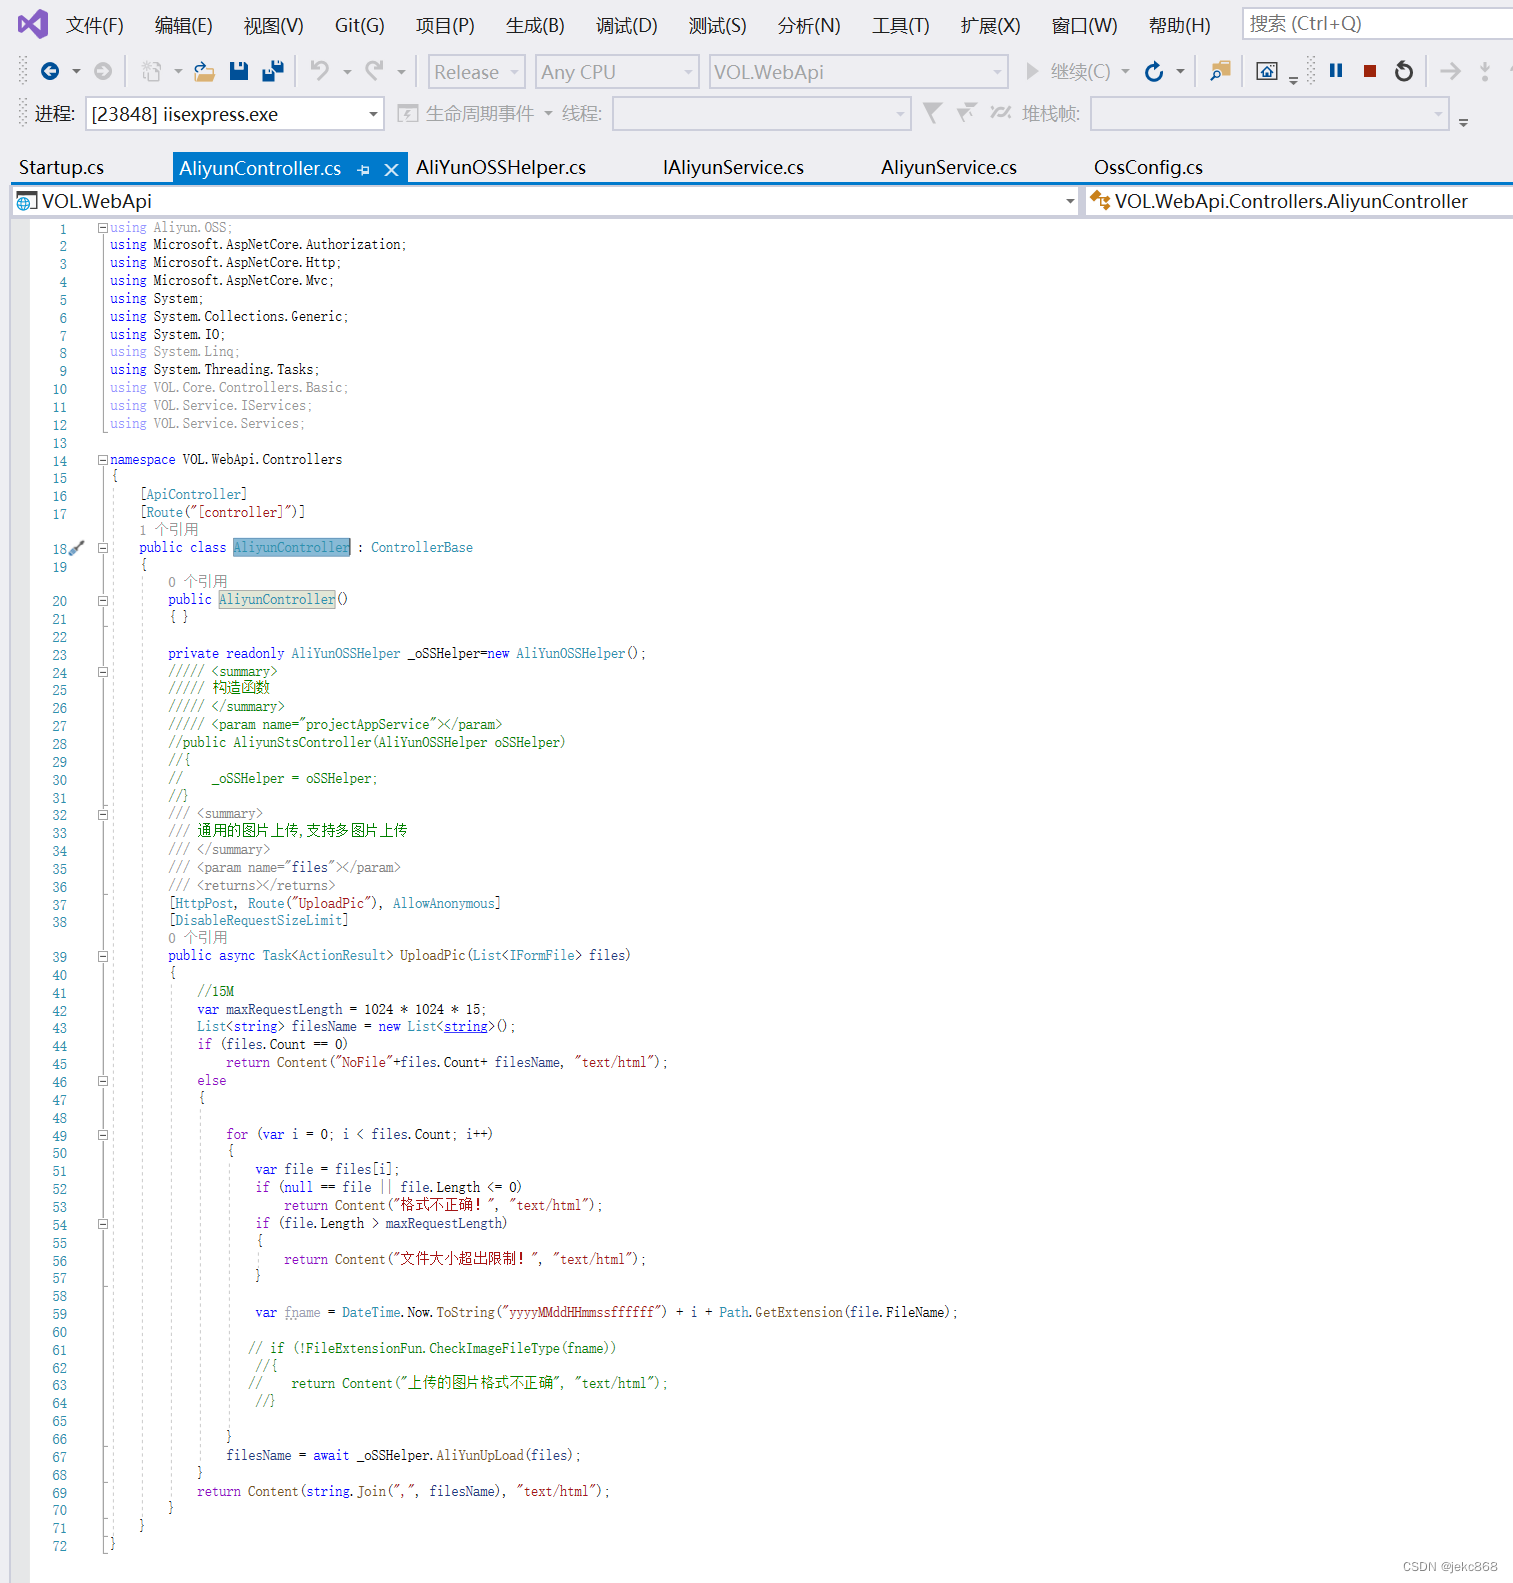
Task: Click the '0 个引用' CodeLens above UploadPic
Action: 198,937
